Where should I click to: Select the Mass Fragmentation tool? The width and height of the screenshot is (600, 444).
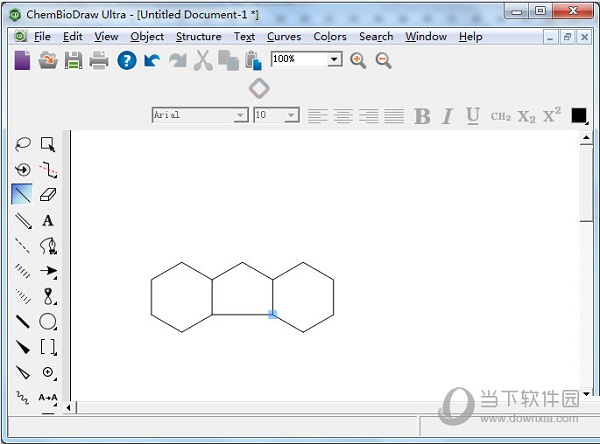48,170
